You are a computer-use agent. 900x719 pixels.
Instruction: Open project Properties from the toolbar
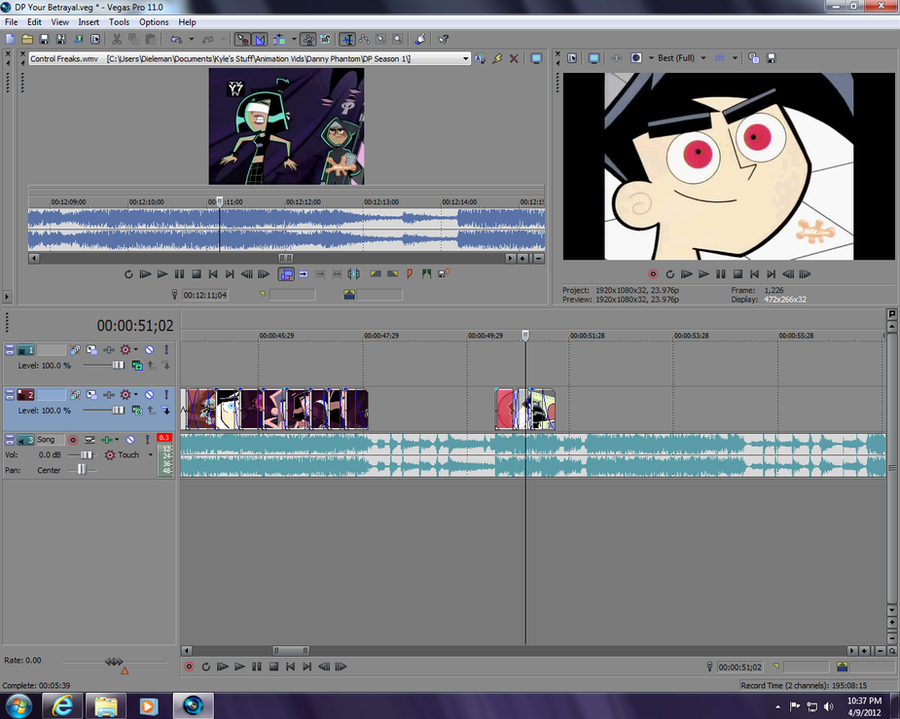point(95,39)
